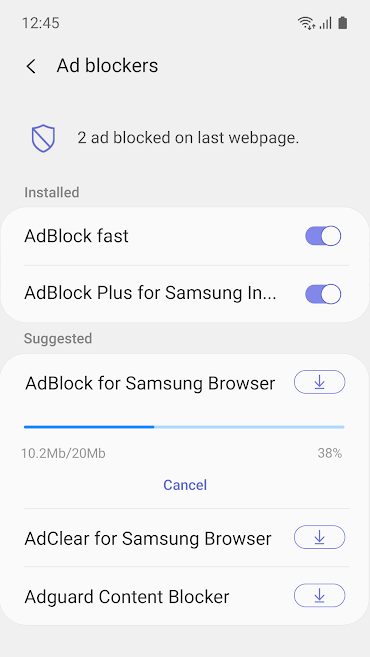Download AdClear for Samsung Browser
The width and height of the screenshot is (370, 657).
(x=319, y=537)
